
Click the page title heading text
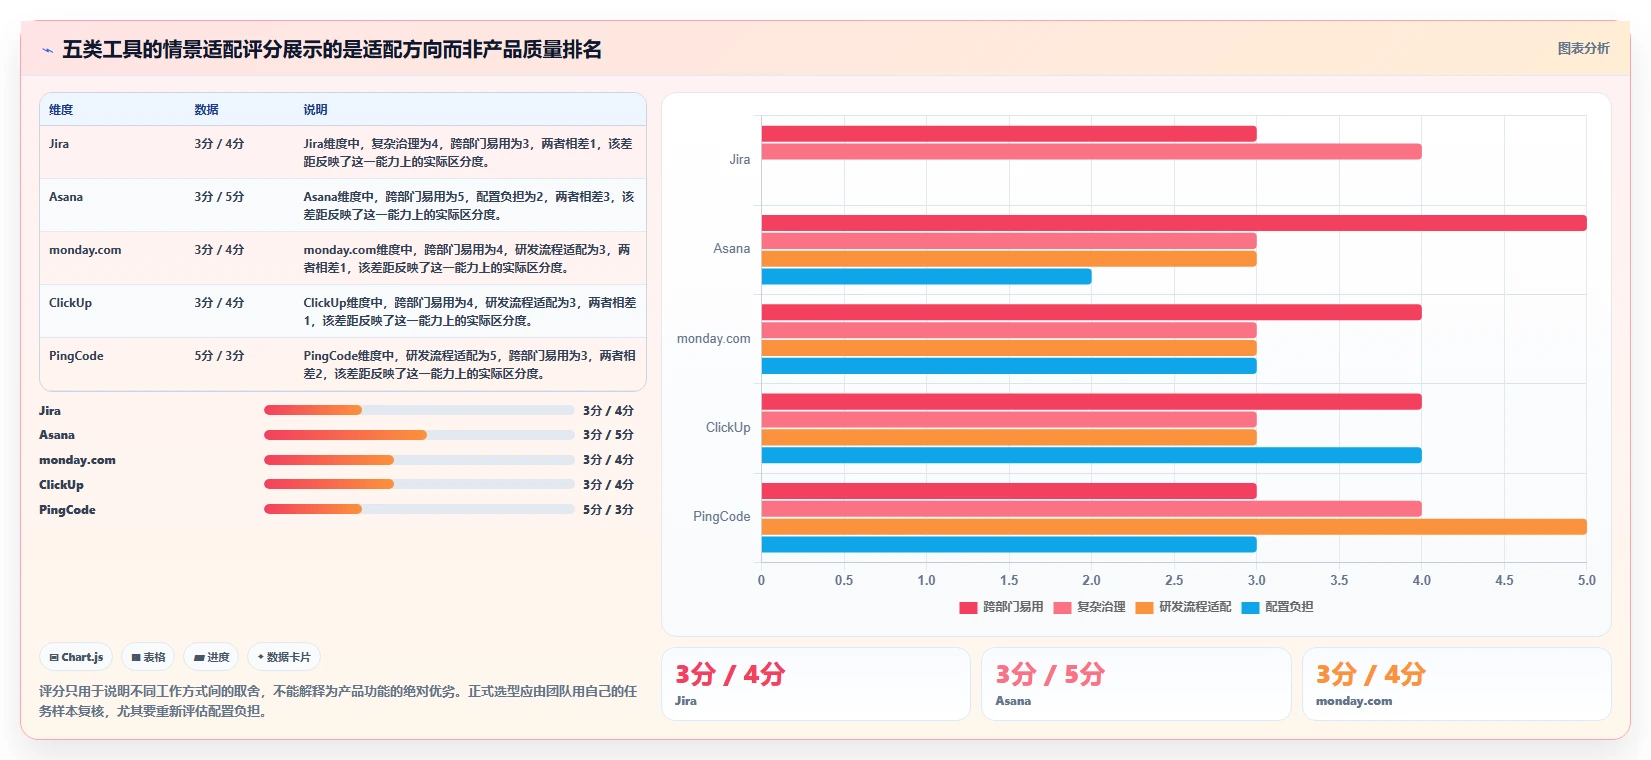(332, 50)
